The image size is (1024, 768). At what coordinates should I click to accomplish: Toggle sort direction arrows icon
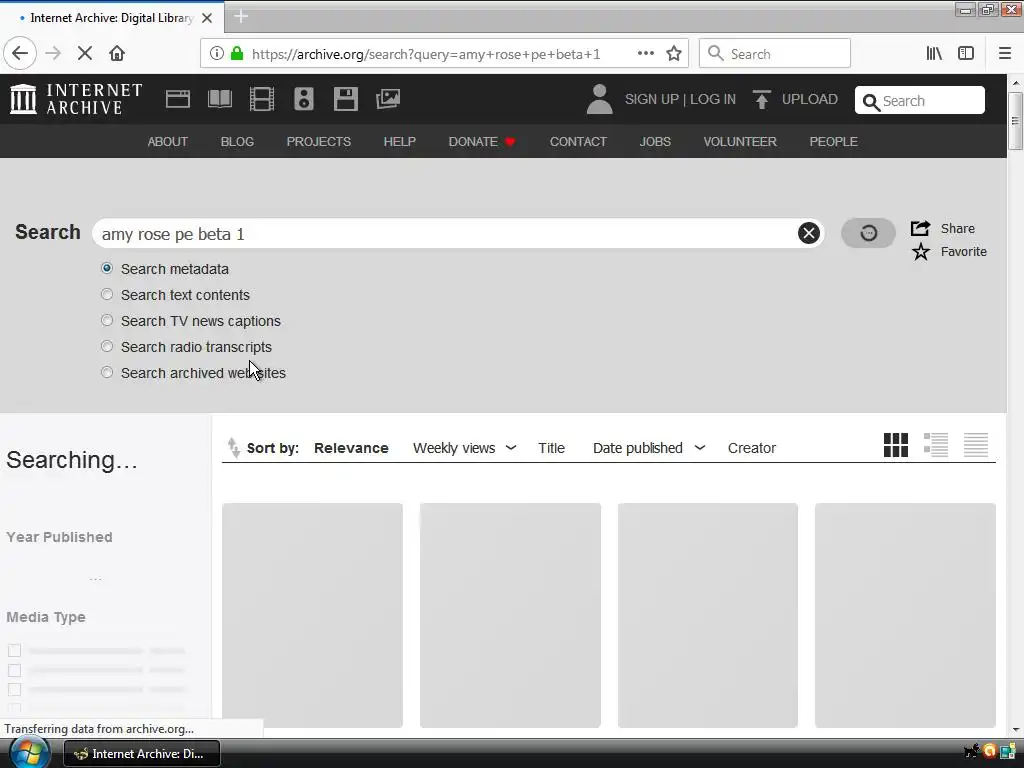[x=233, y=447]
